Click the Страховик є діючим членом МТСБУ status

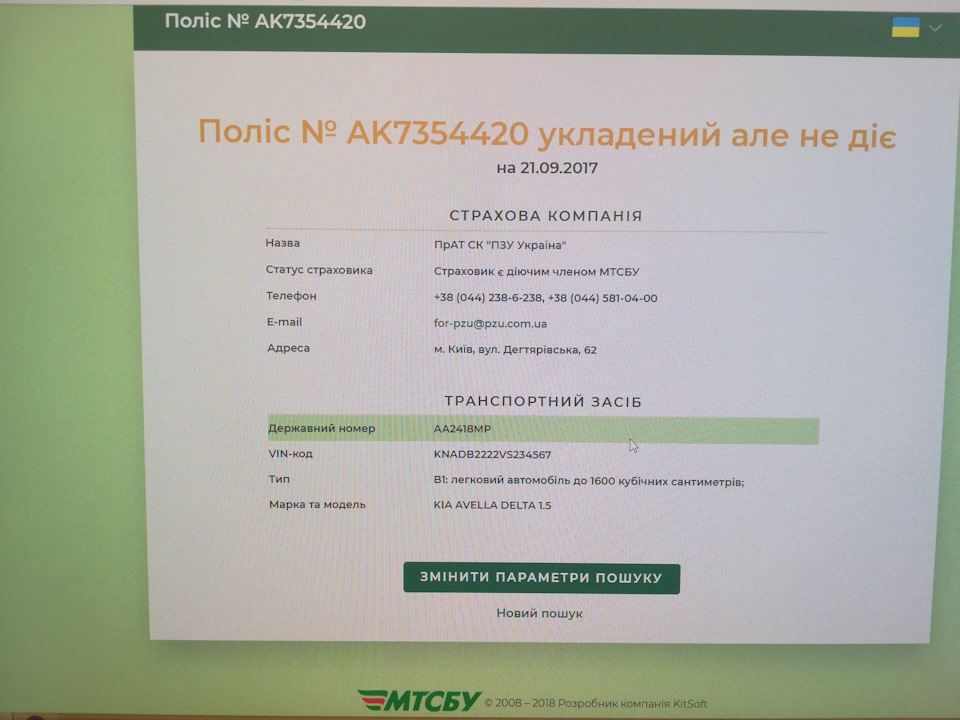point(536,271)
